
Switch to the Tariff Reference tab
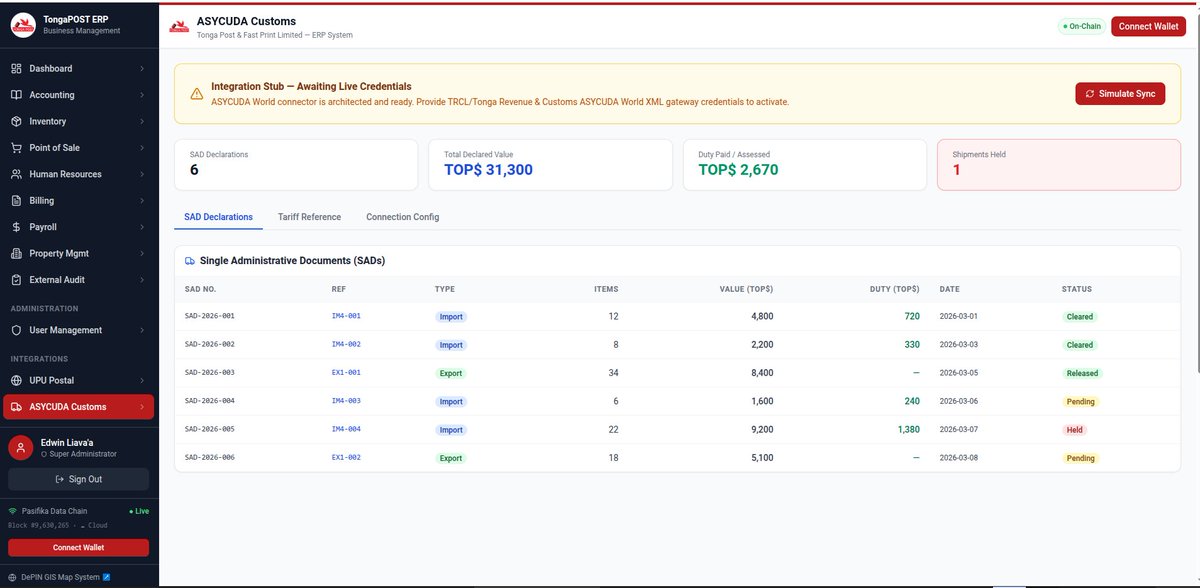point(309,217)
